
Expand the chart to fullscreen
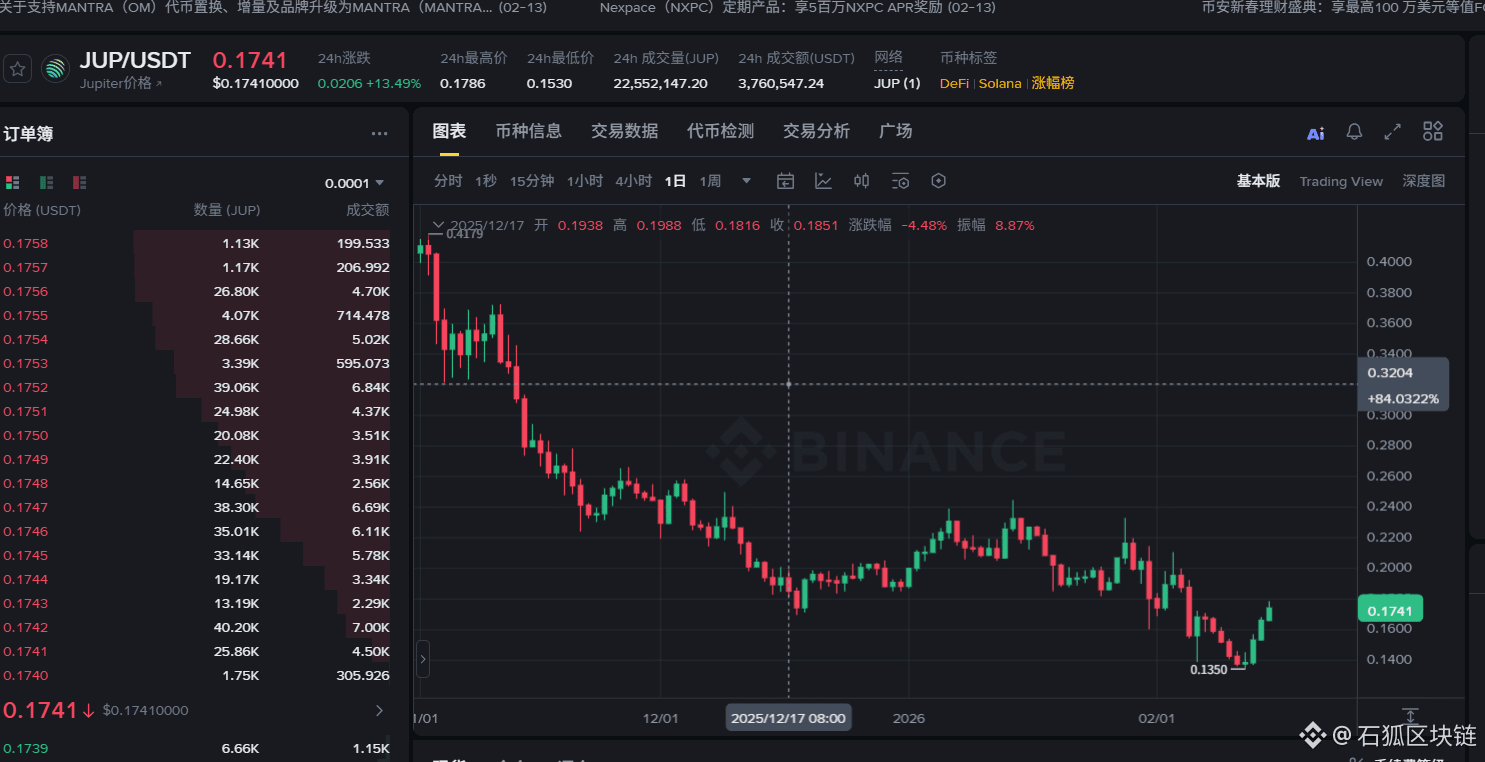click(x=1392, y=132)
